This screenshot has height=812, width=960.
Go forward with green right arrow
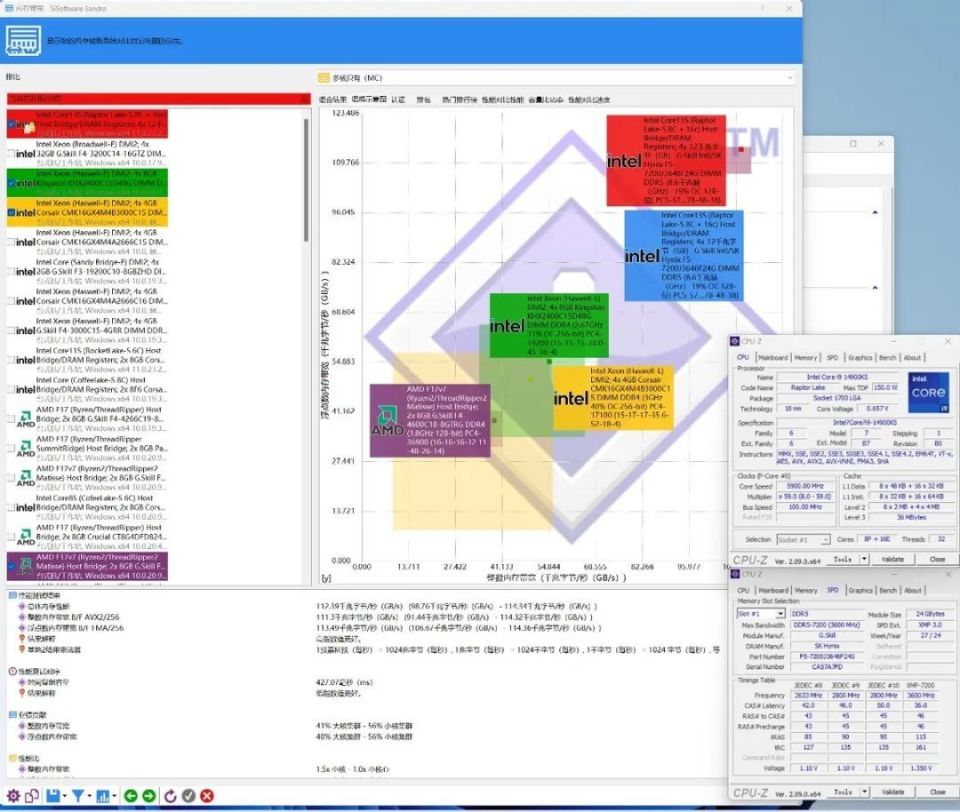[x=149, y=795]
